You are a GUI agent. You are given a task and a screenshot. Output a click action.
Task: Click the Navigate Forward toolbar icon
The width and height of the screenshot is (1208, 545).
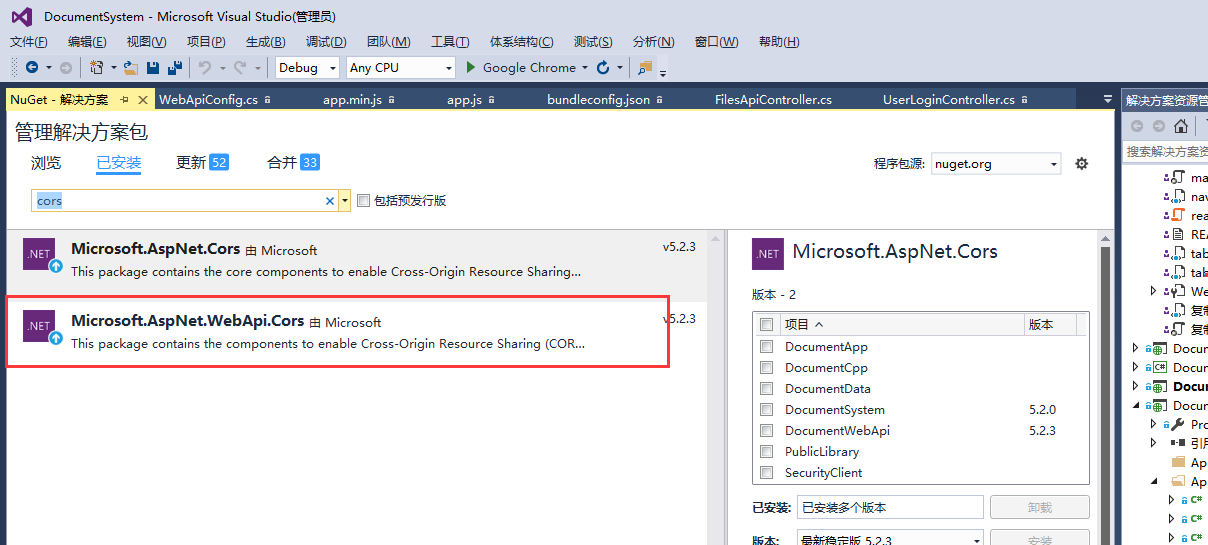[66, 68]
